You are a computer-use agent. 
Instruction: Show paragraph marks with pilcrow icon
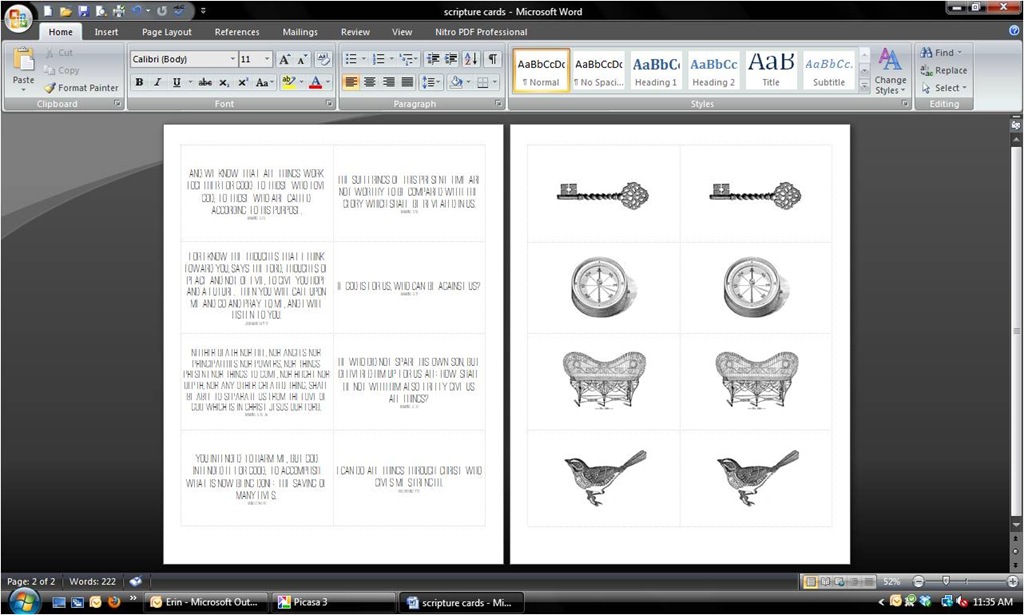click(x=493, y=59)
